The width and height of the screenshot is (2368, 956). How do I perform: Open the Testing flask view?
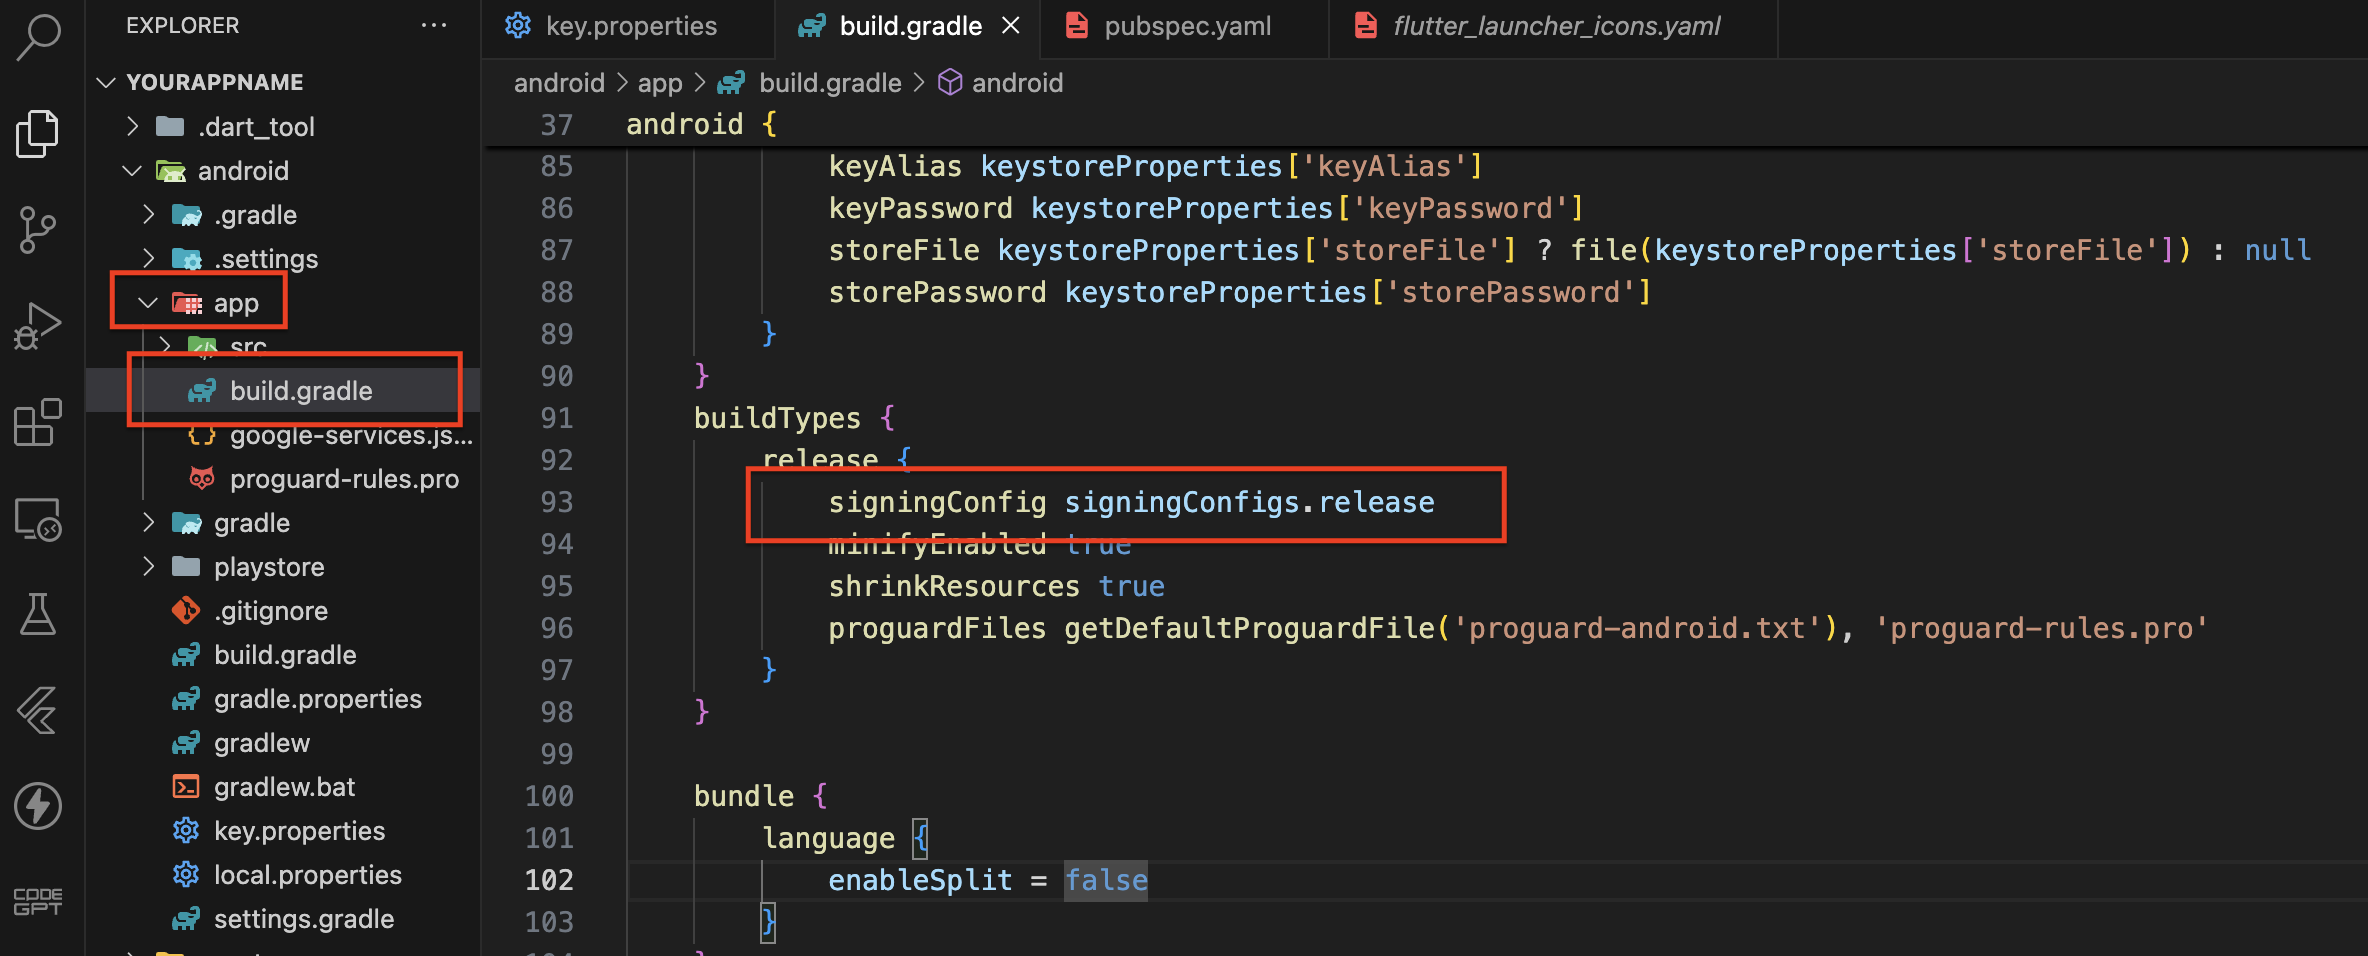point(39,614)
